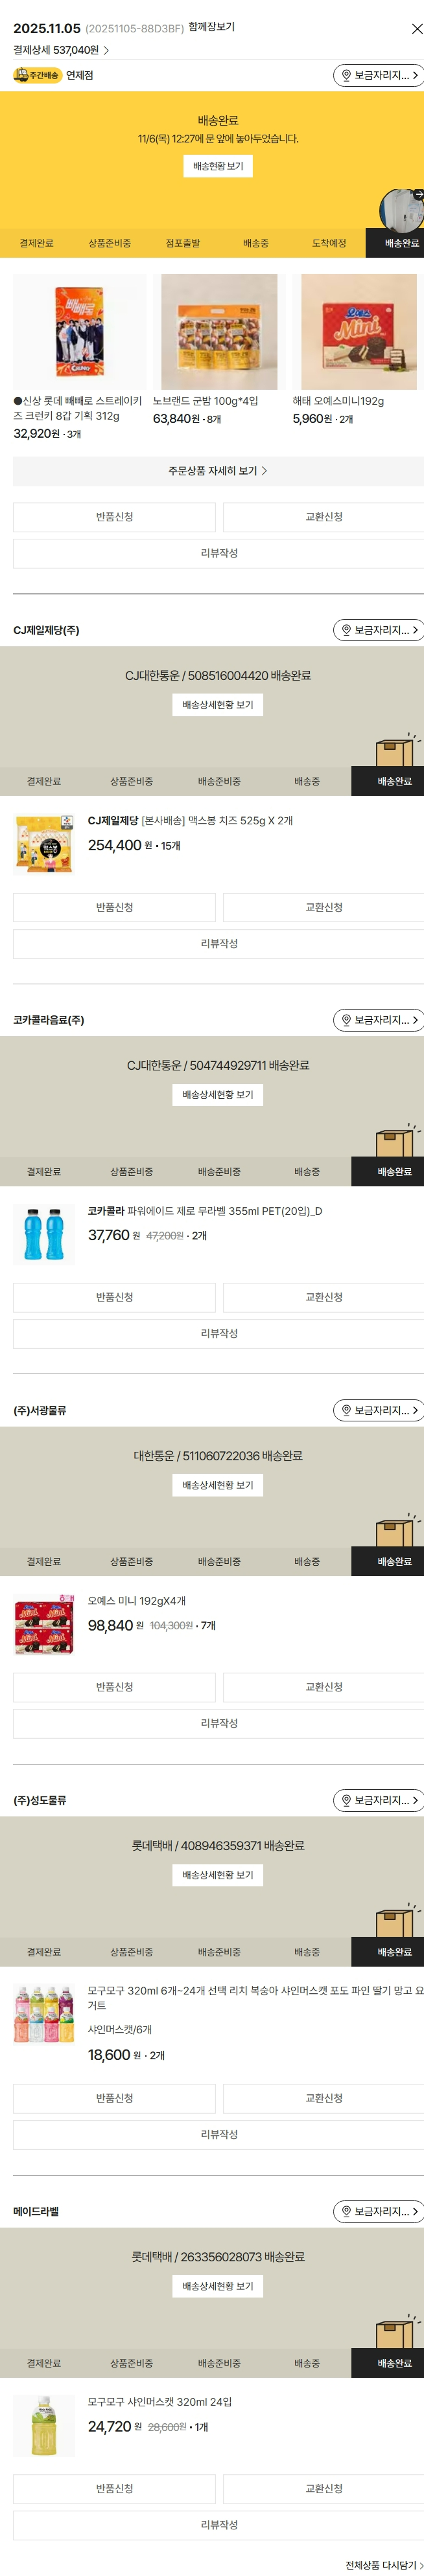This screenshot has height=2576, width=424.
Task: Open the 해태 오예스미니 product image
Action: 358,332
